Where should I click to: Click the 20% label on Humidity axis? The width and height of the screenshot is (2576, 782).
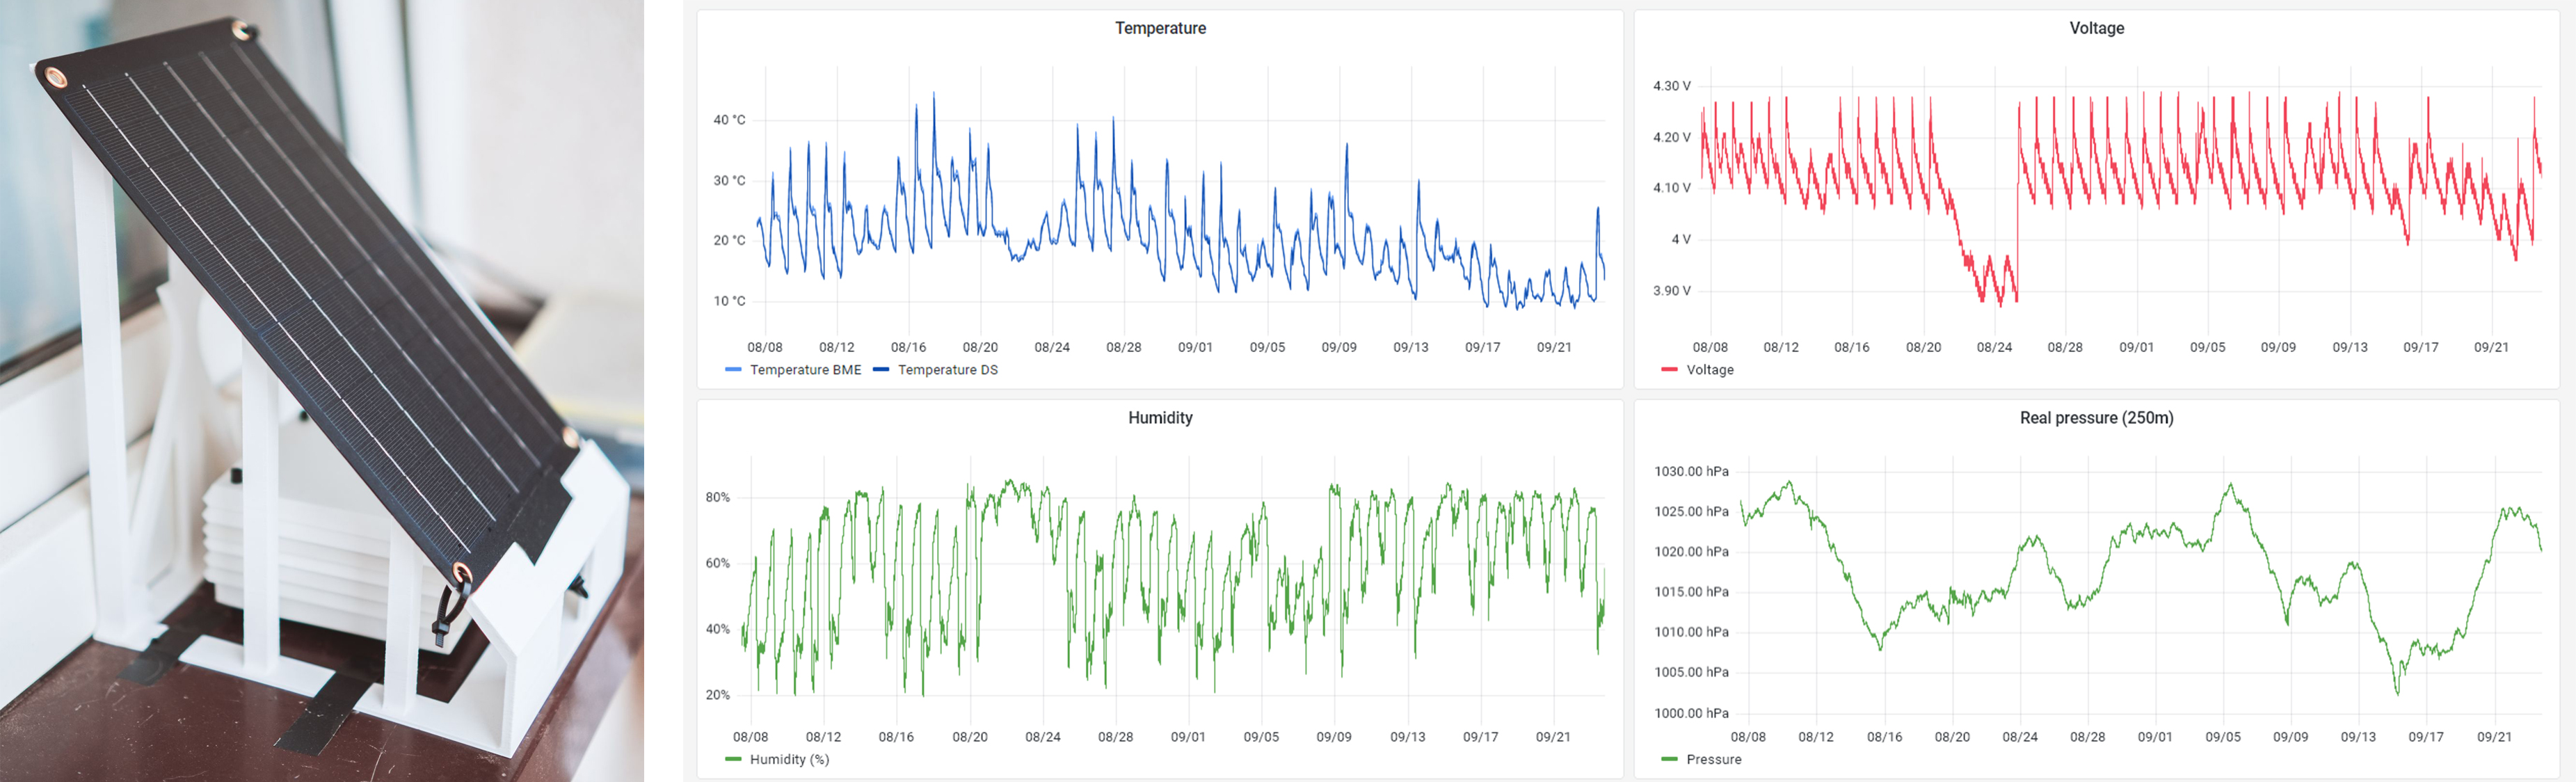(717, 695)
